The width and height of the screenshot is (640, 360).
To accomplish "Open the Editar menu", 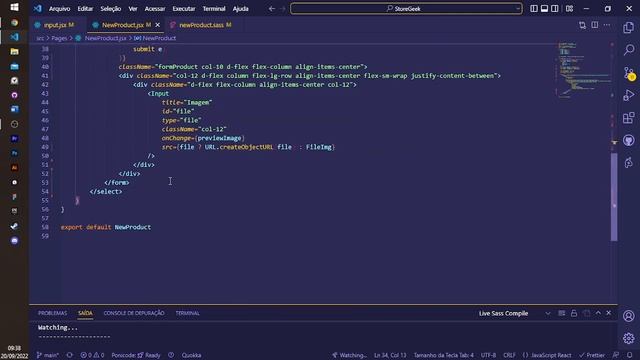I will pos(85,9).
